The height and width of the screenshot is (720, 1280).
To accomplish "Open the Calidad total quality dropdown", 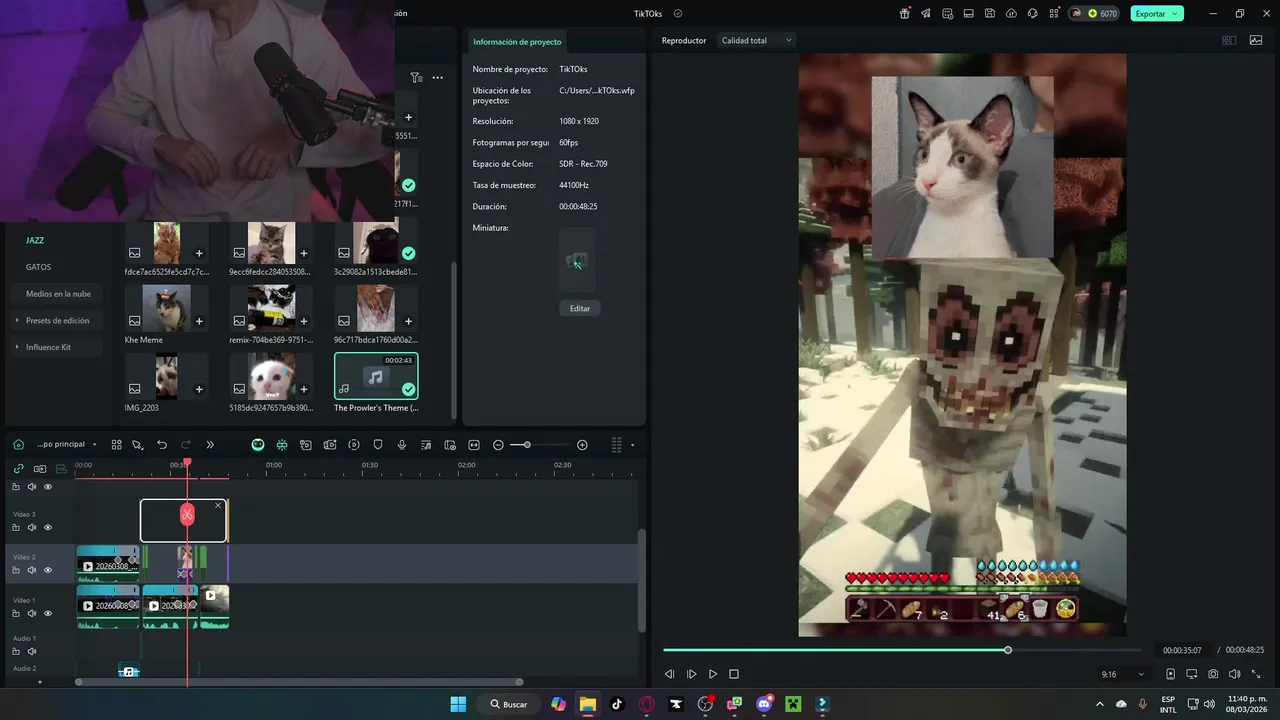I will click(757, 40).
